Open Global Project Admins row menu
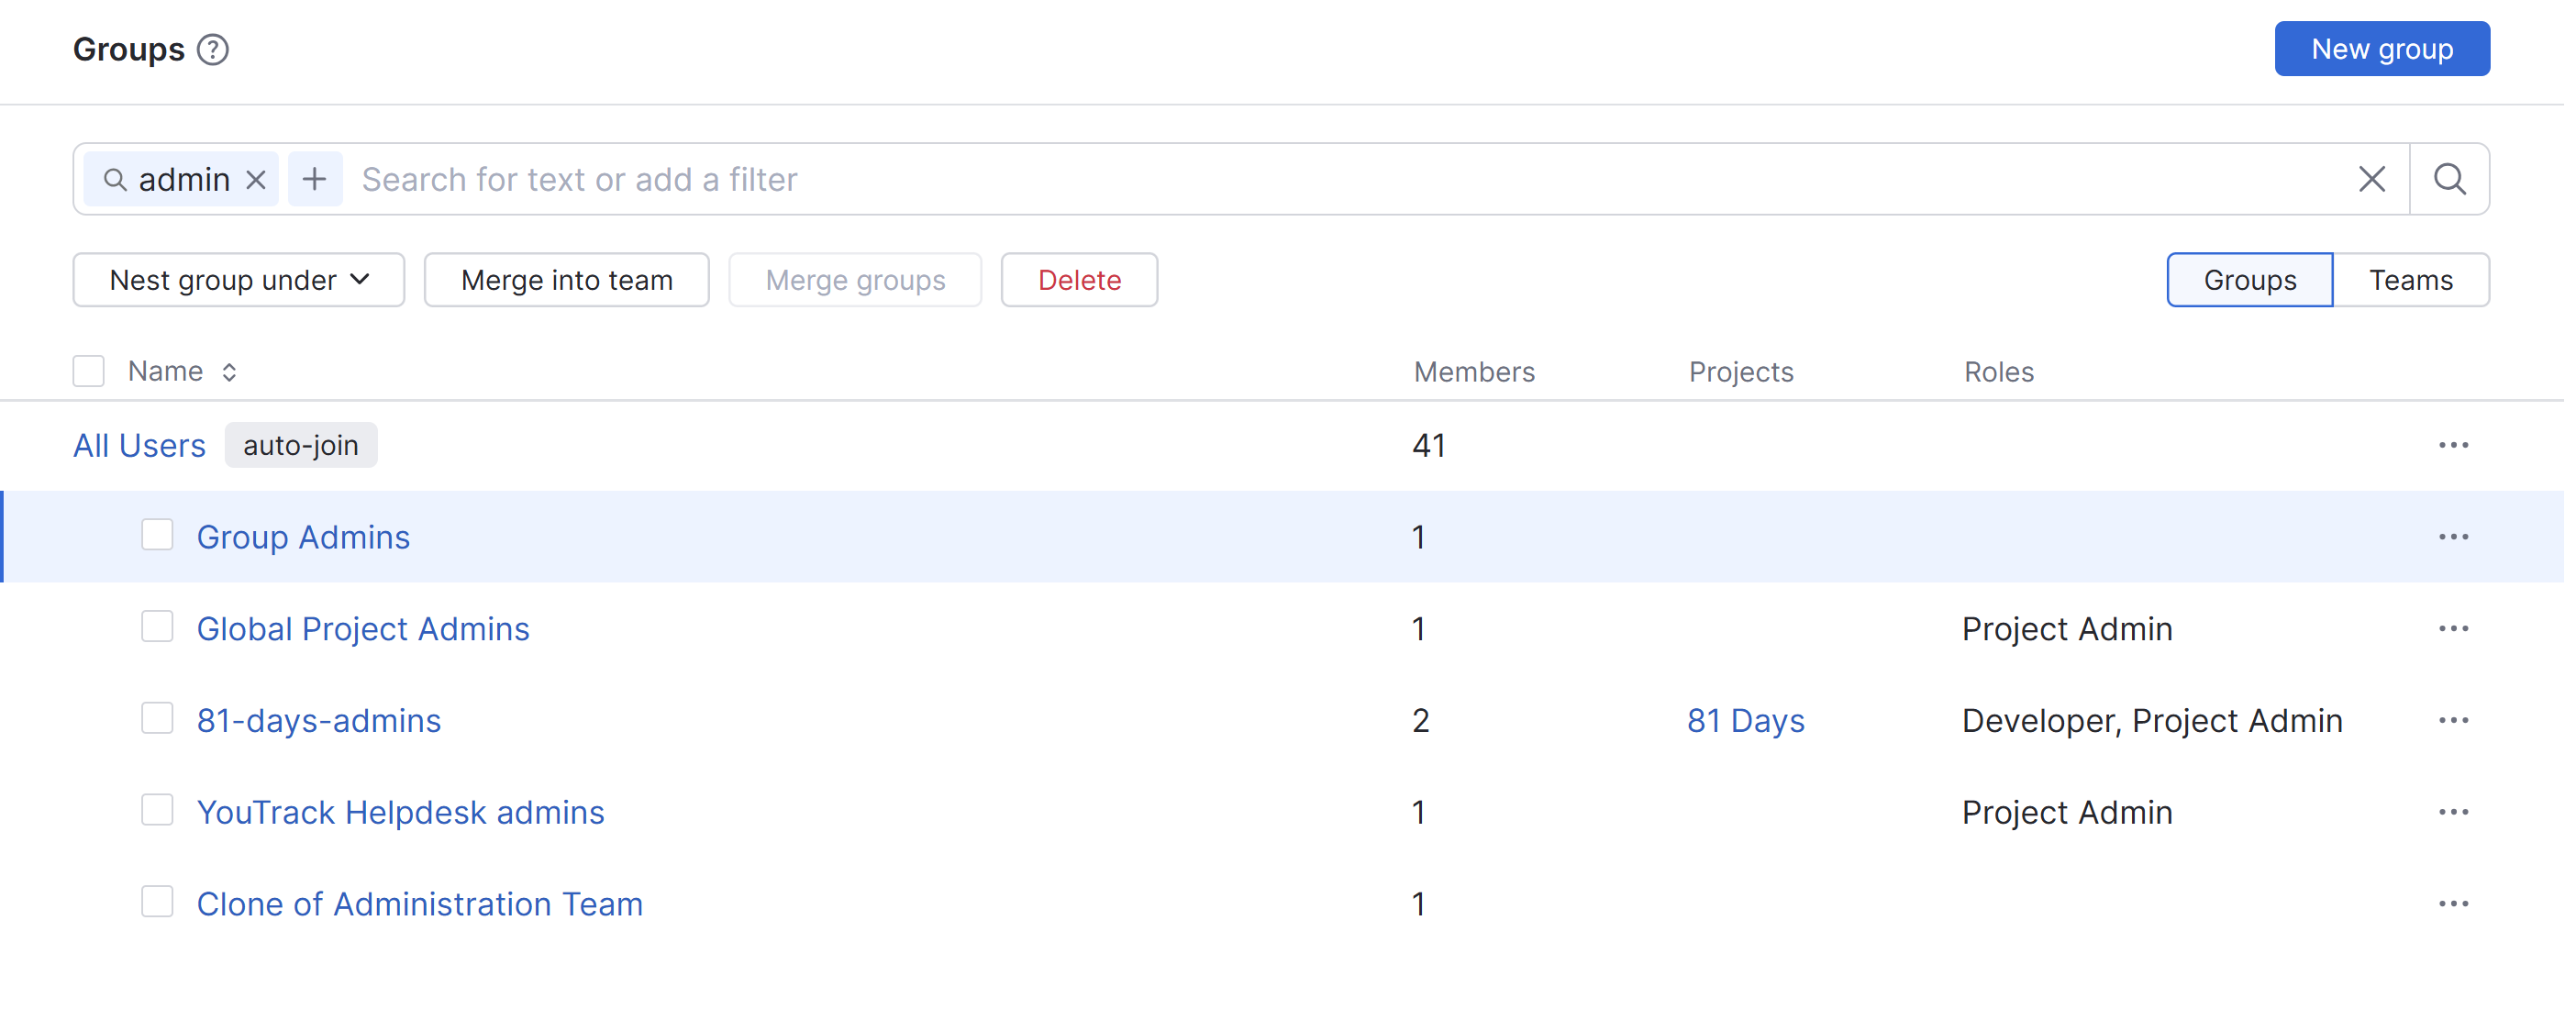The height and width of the screenshot is (1009, 2576). 2452,628
